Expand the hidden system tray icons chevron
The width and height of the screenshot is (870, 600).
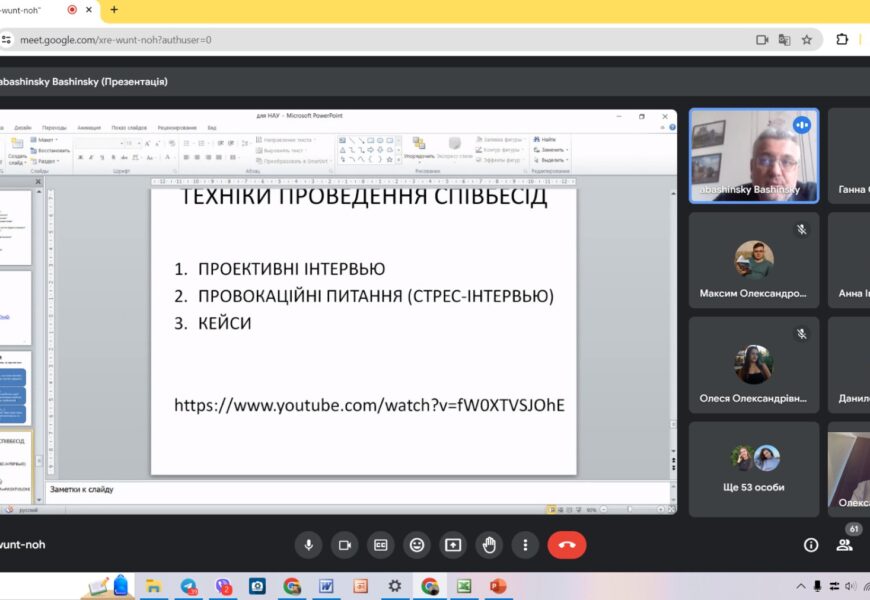pos(799,586)
